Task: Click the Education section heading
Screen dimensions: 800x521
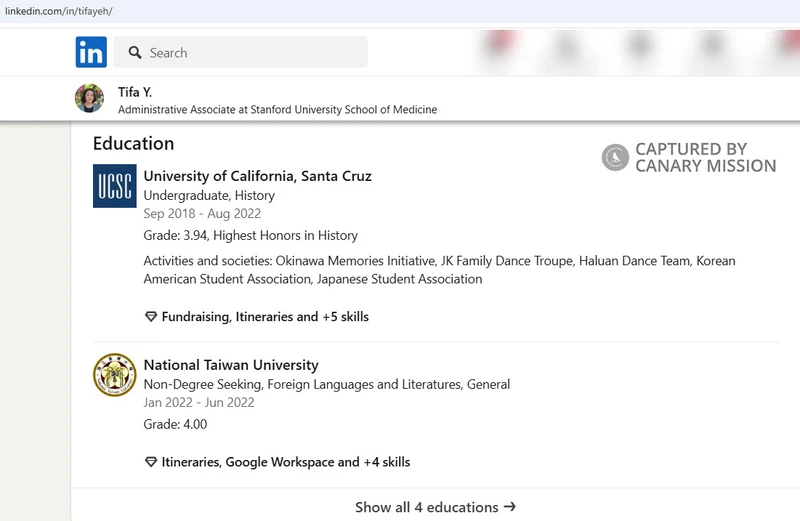Action: pos(133,143)
